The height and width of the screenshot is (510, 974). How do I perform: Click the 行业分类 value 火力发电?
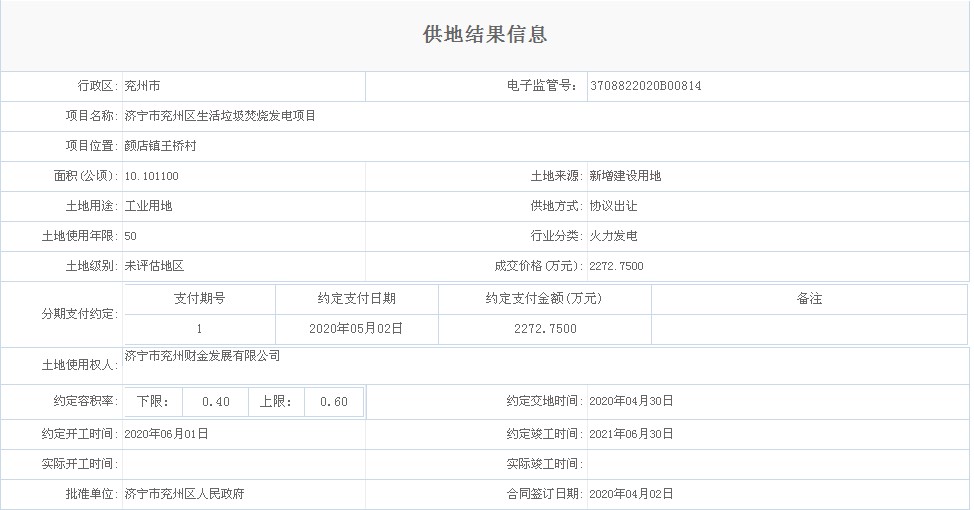613,236
